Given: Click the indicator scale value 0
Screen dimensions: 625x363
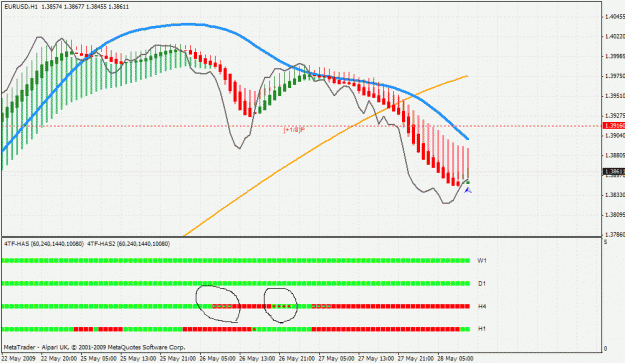Looking at the screenshot, I should (x=605, y=349).
